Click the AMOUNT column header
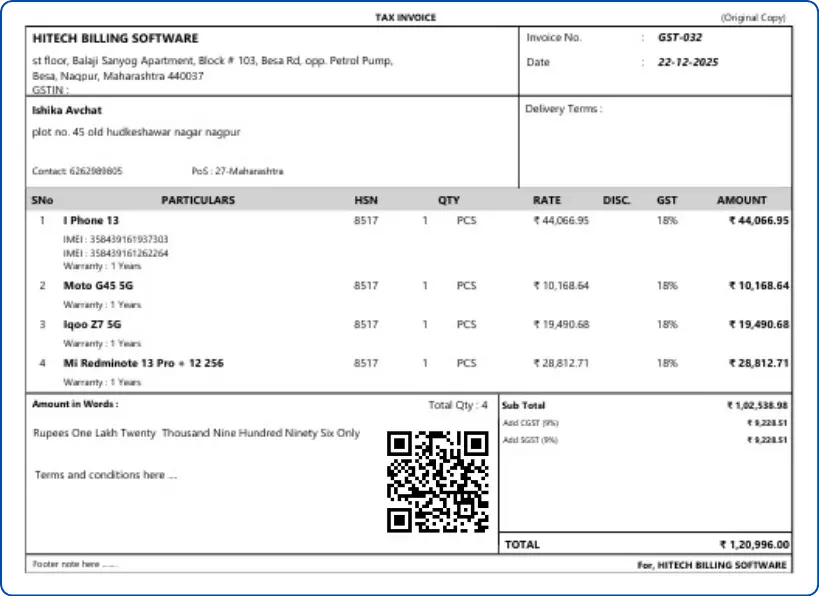This screenshot has width=820, height=597. pyautogui.click(x=741, y=200)
